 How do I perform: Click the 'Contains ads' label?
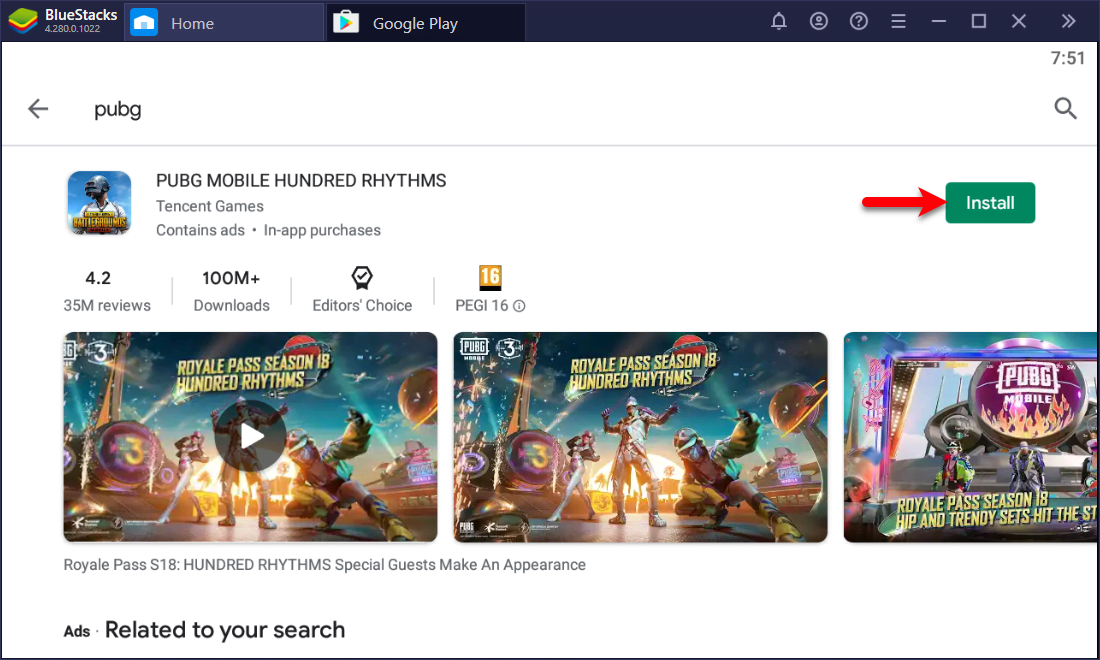(x=200, y=230)
